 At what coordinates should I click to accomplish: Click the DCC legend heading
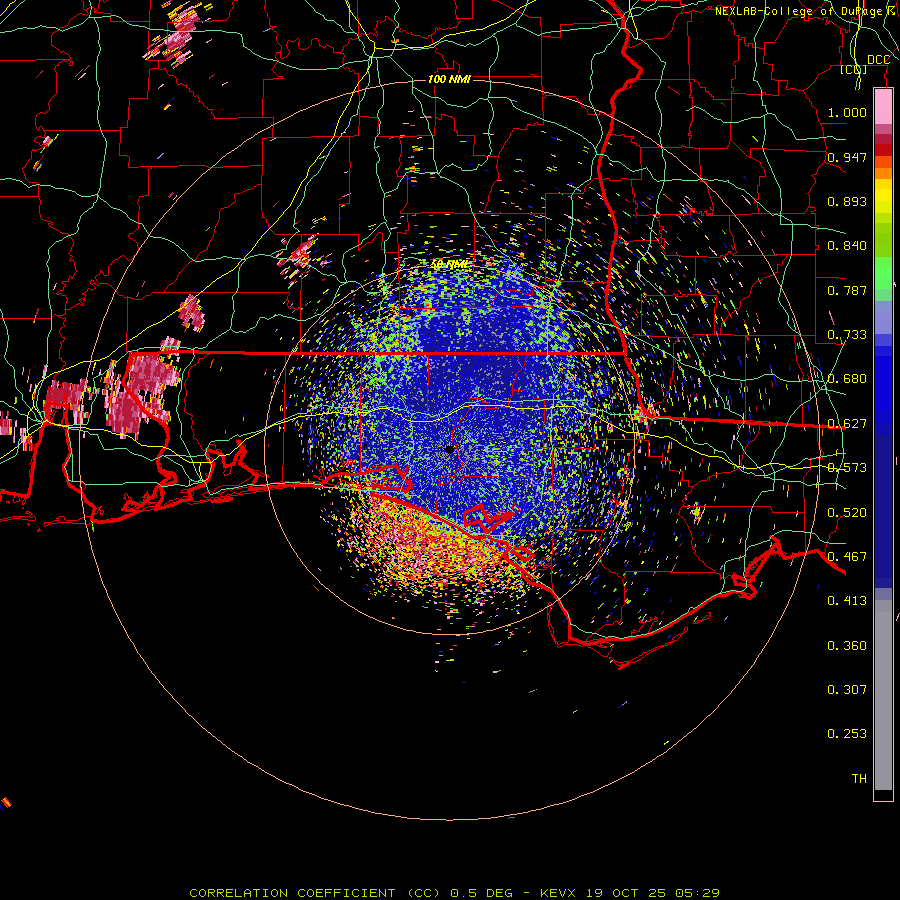point(878,60)
